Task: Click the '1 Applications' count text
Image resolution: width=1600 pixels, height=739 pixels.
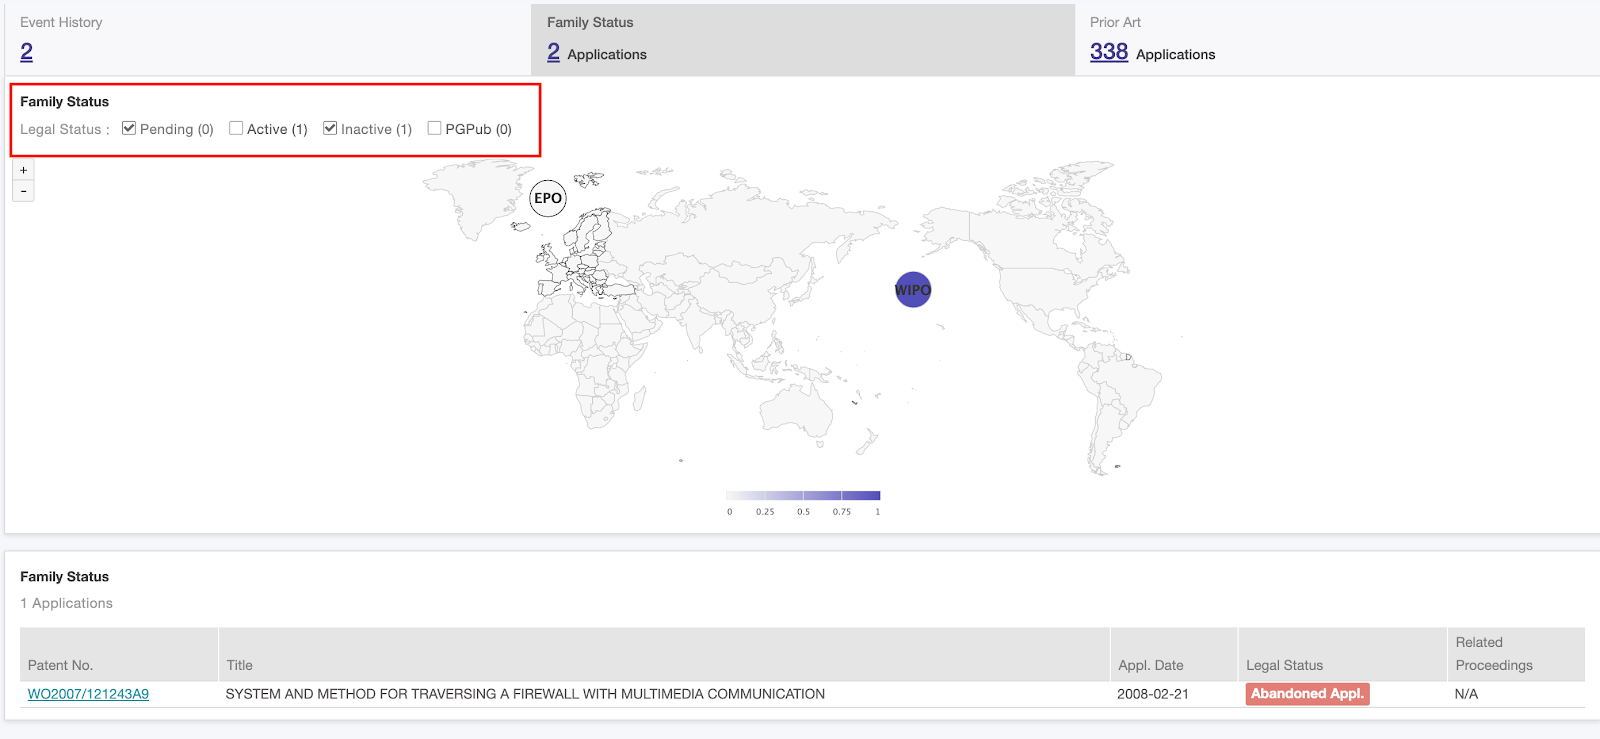Action: tap(66, 603)
